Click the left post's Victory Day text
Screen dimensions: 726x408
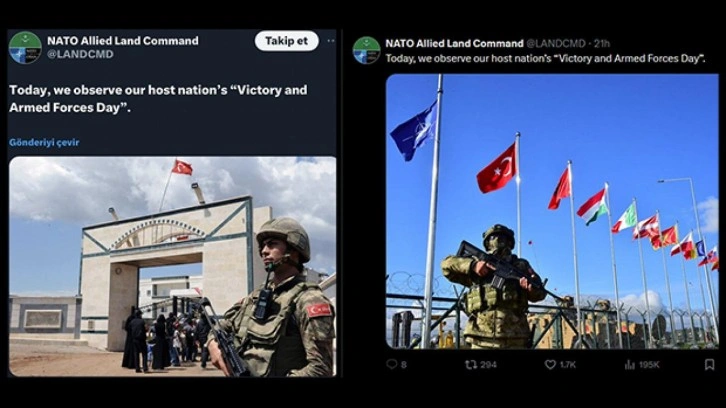point(158,99)
